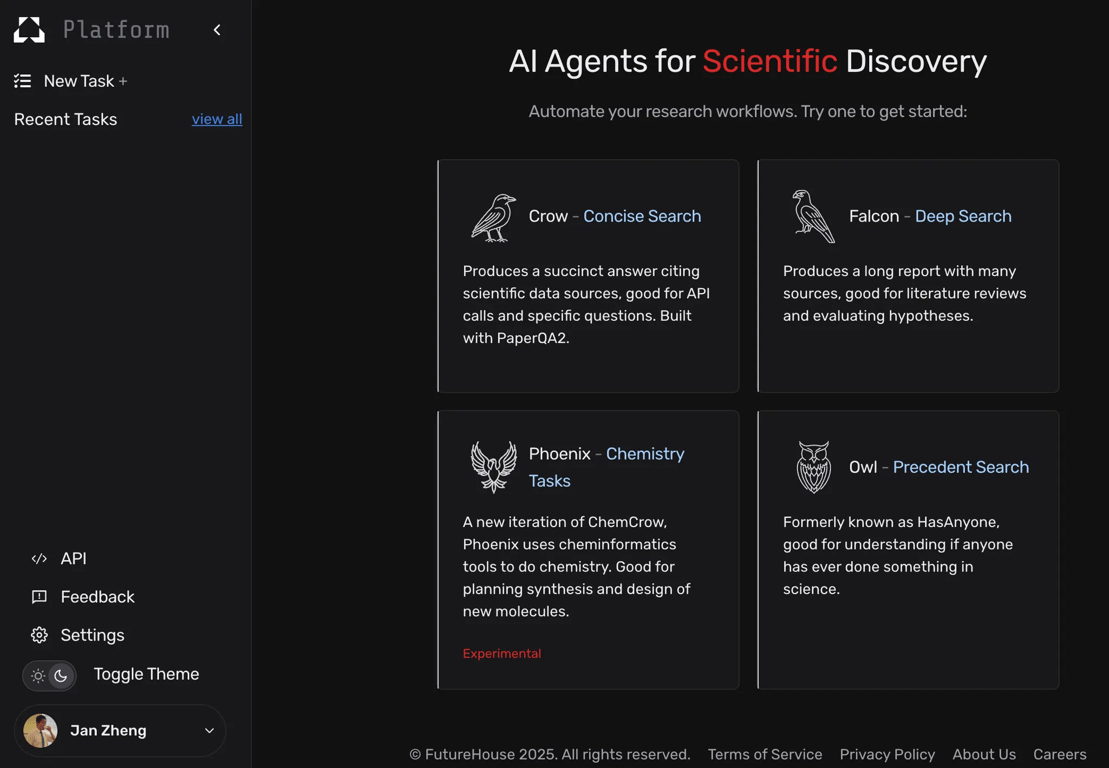Click the New Task list icon
Screen dimensions: 1109x768
coord(23,81)
